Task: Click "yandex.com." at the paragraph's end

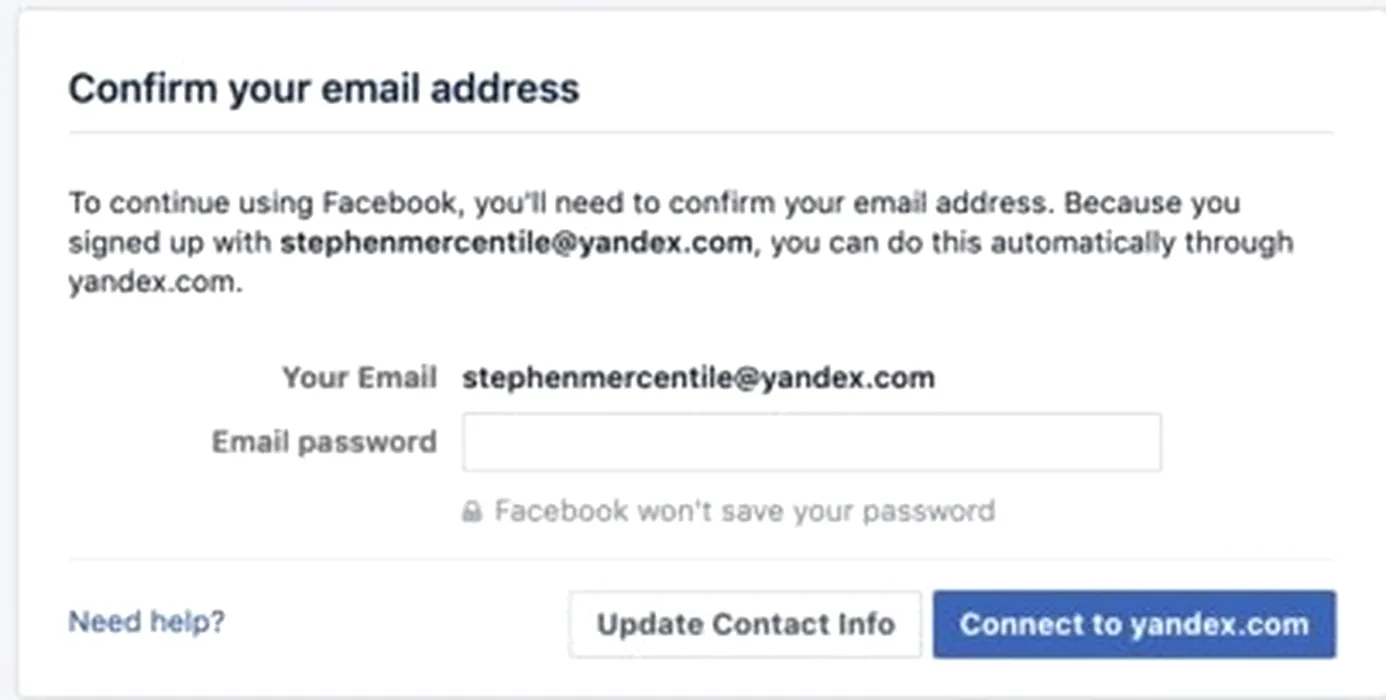Action: (x=155, y=283)
